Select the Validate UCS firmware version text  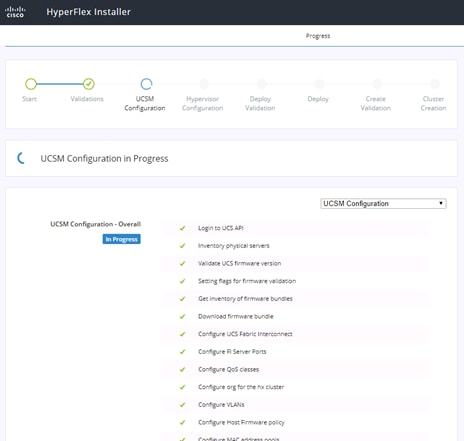[x=240, y=264]
